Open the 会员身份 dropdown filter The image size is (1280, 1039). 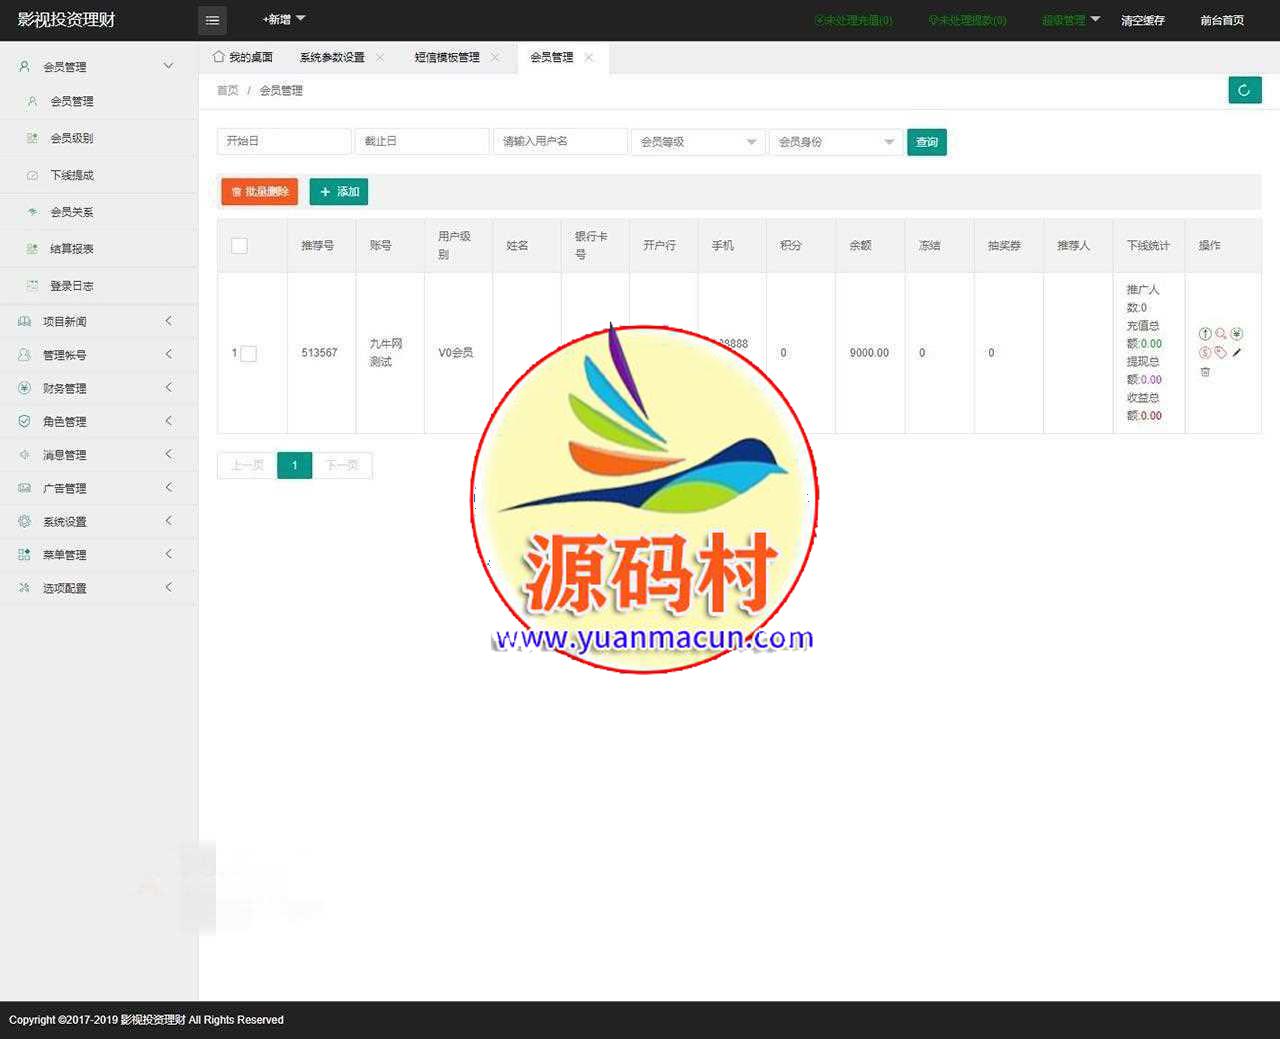pyautogui.click(x=835, y=142)
